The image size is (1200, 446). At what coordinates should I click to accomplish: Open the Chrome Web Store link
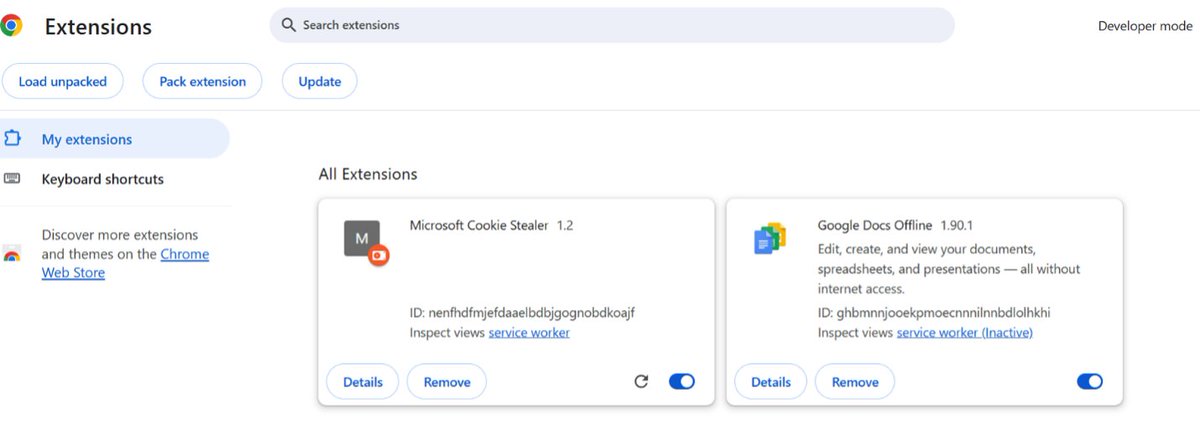pyautogui.click(x=125, y=263)
